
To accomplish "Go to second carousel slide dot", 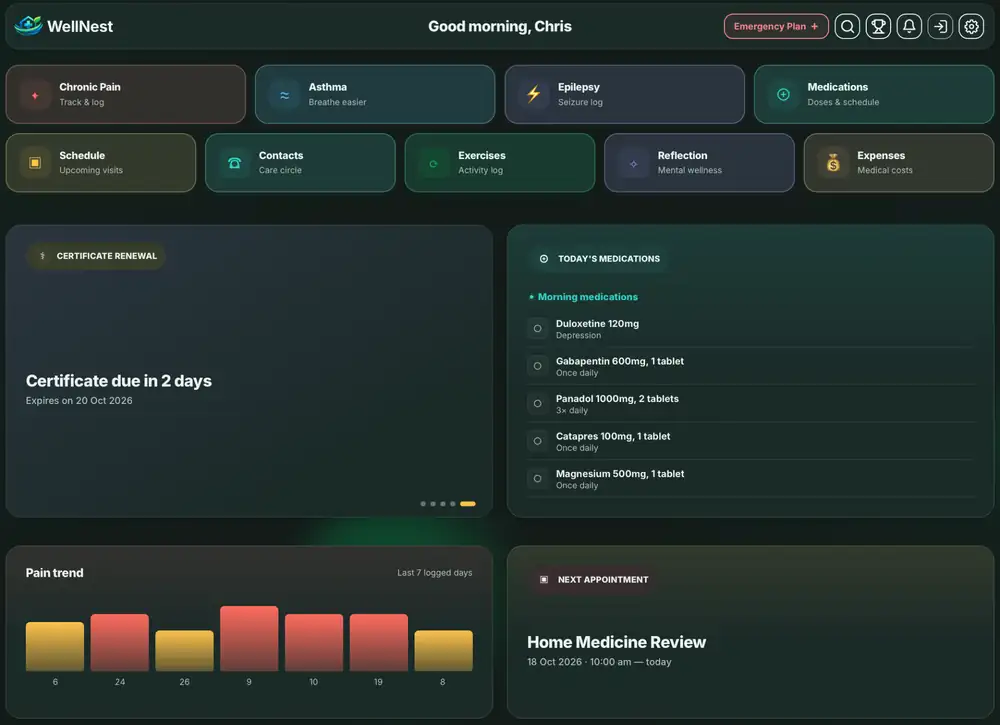I will point(433,504).
